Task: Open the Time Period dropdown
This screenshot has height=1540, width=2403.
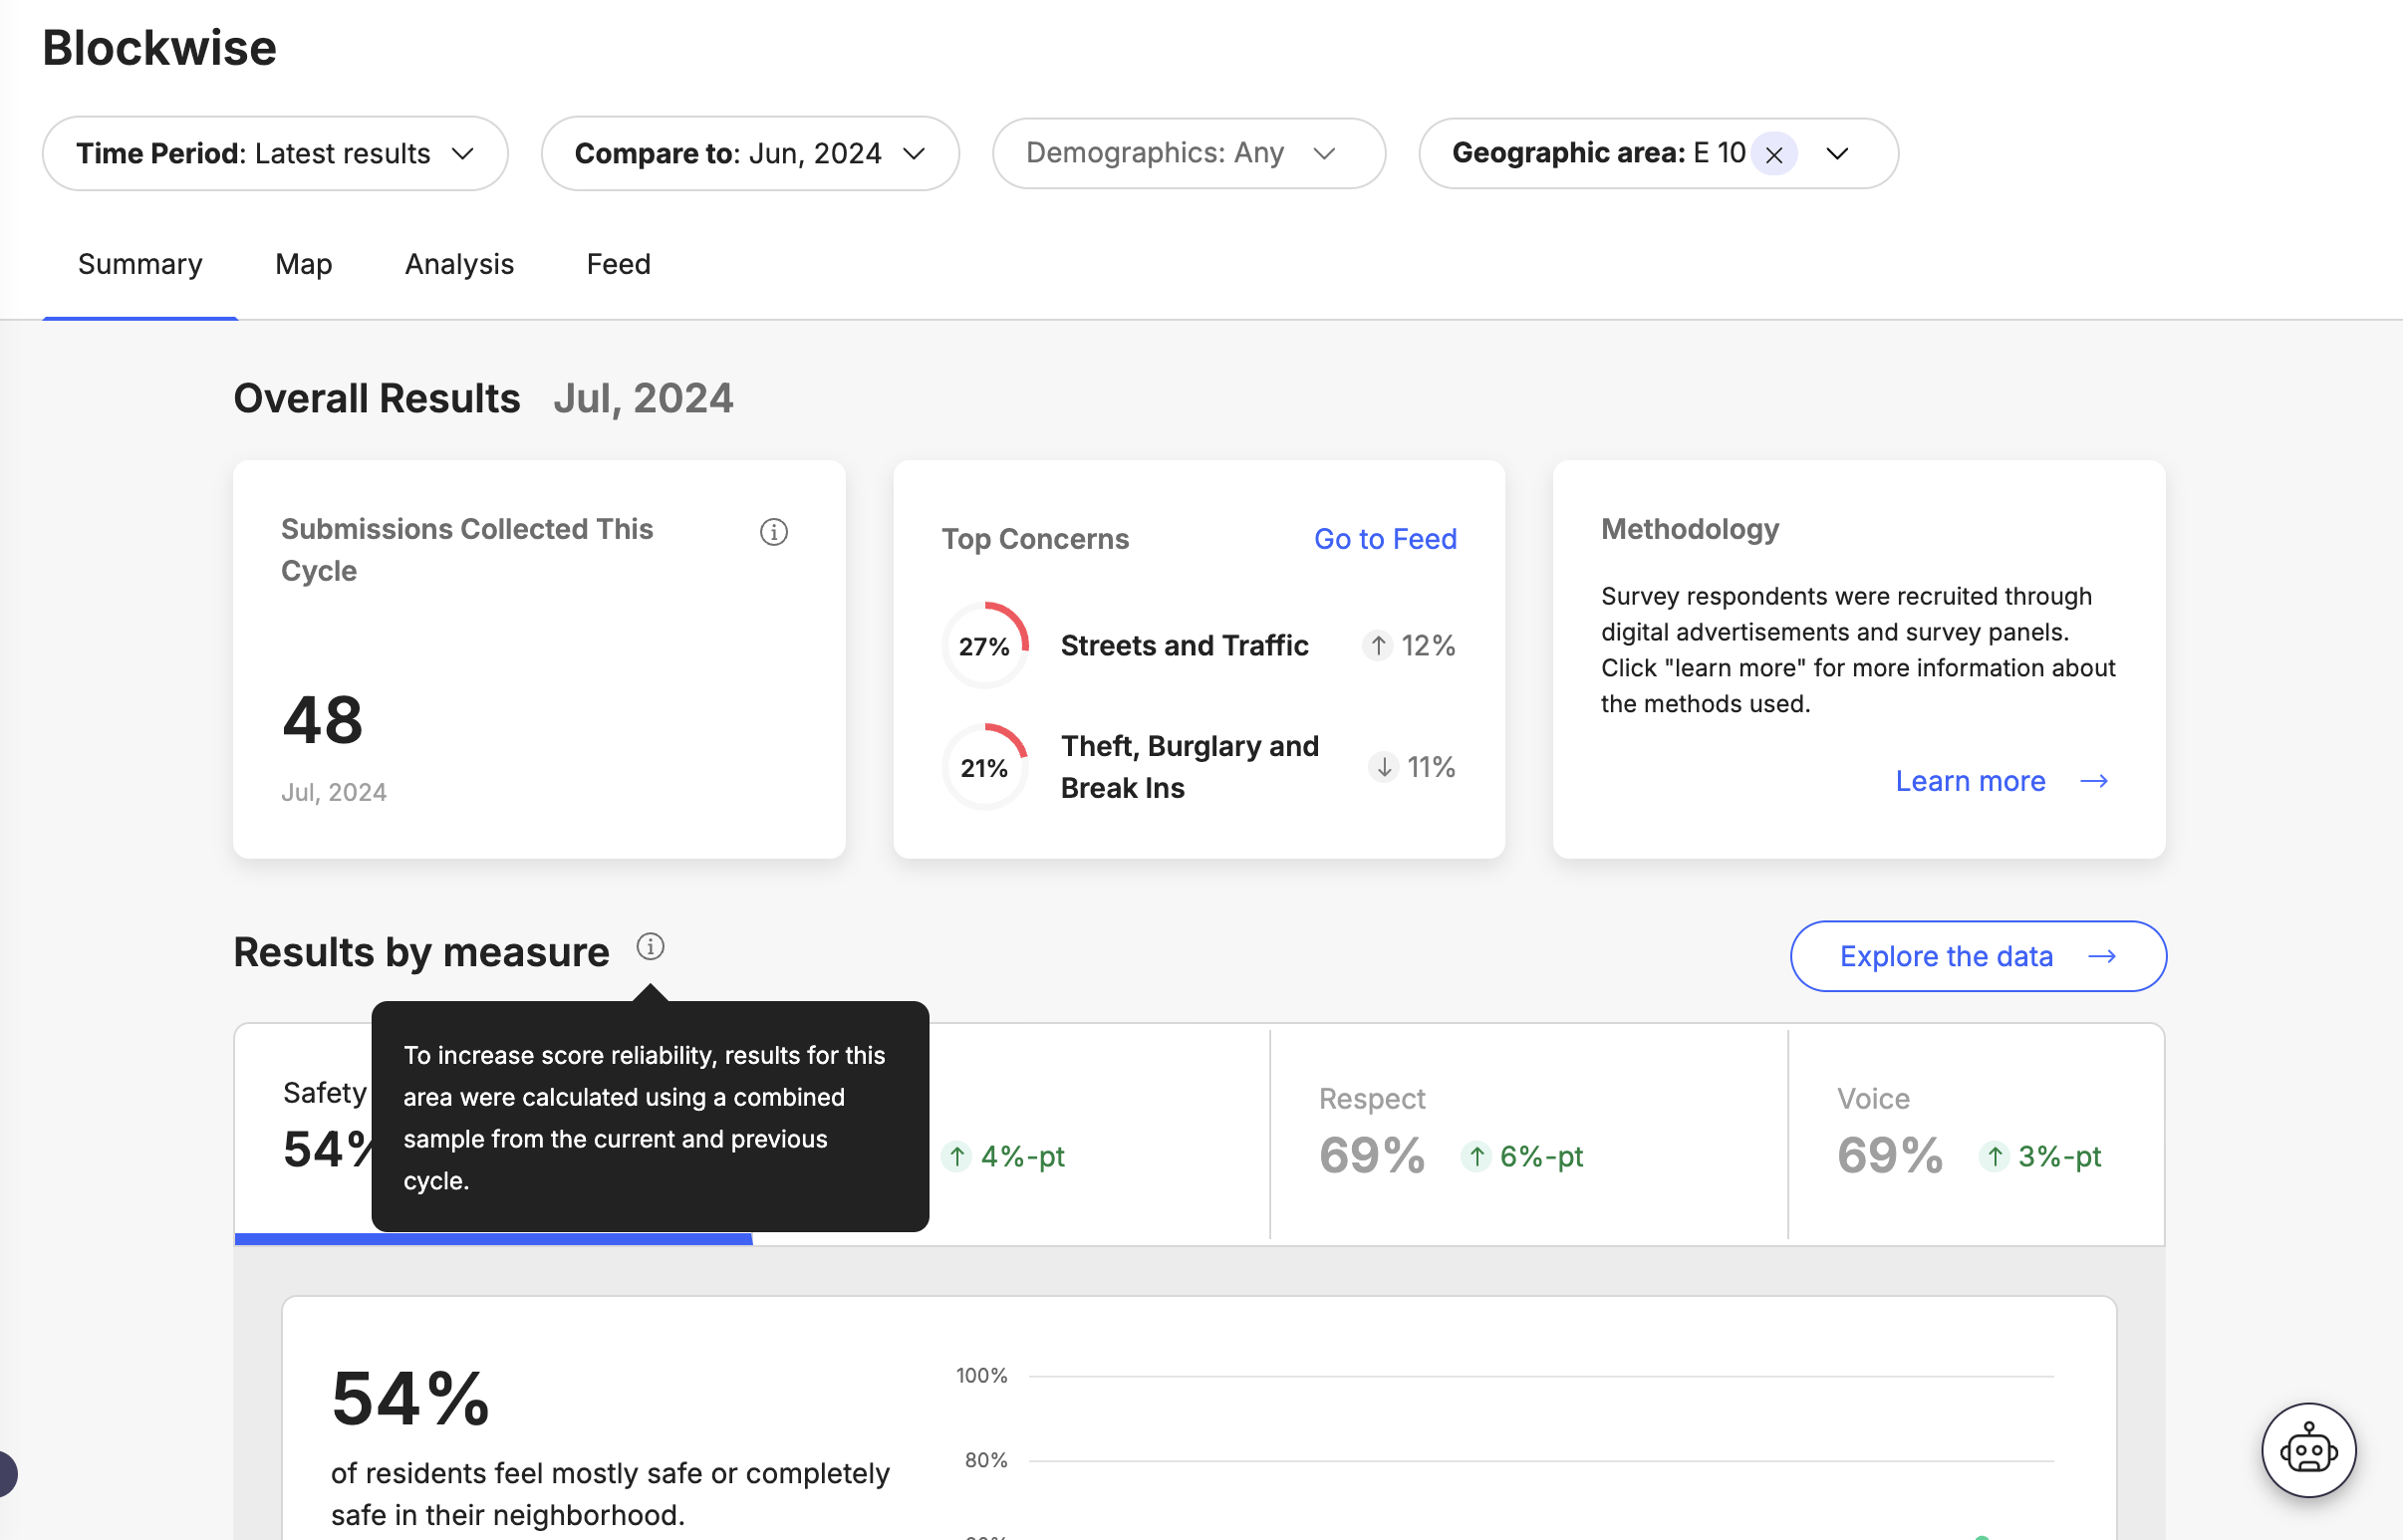Action: click(275, 154)
